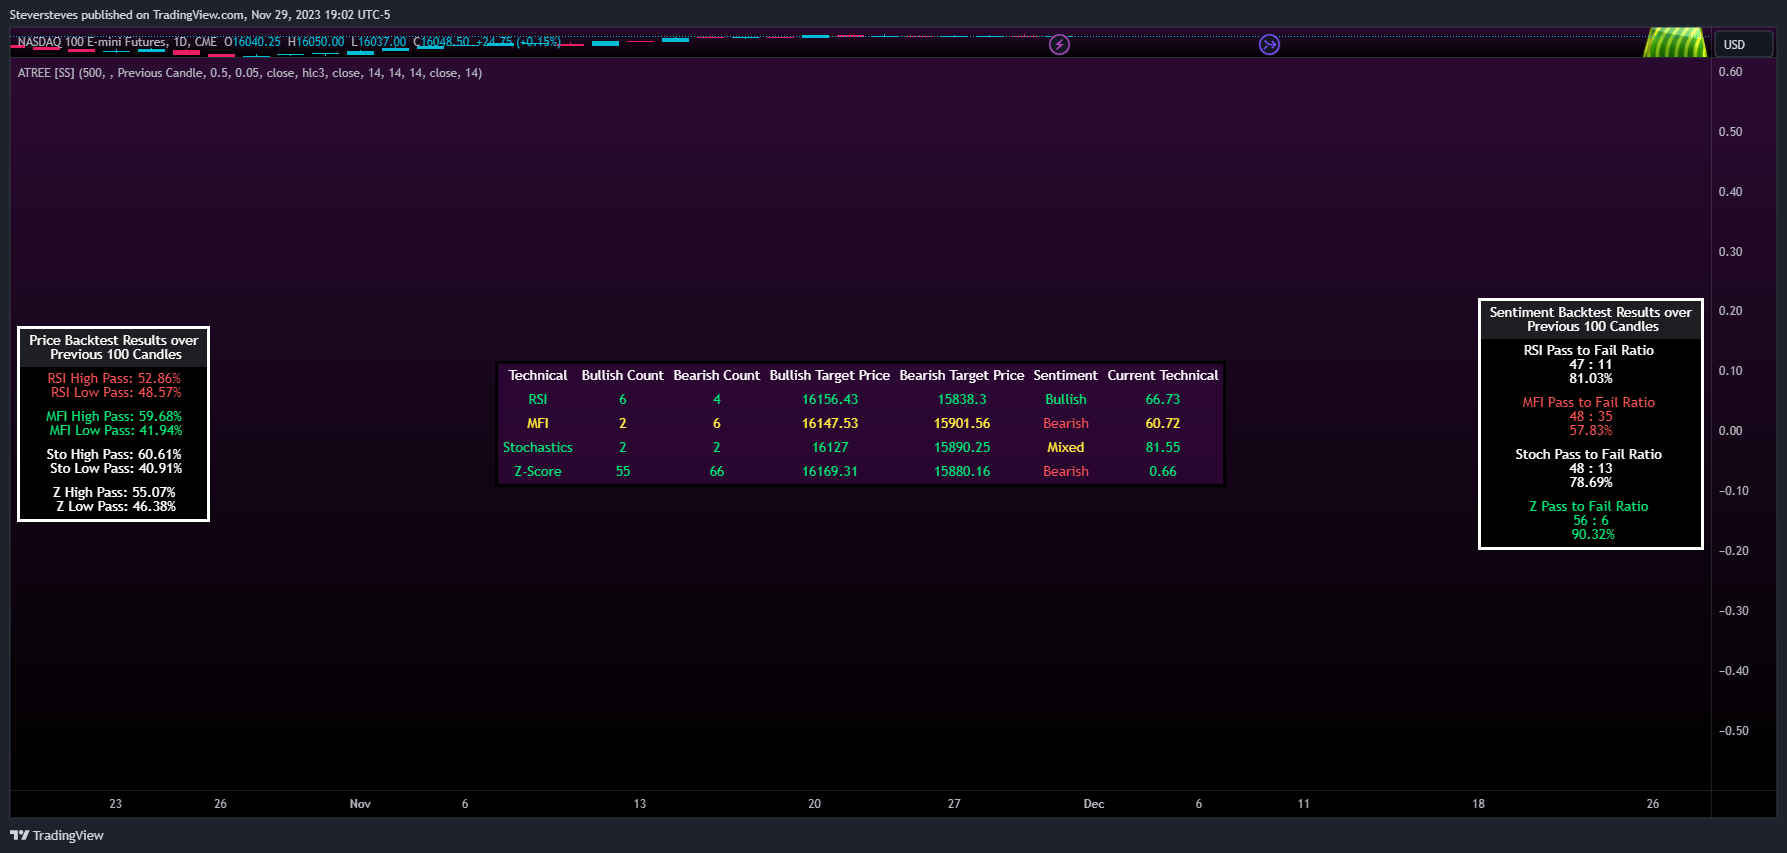
Task: Click Stochastics bullish target price 16127
Action: [830, 447]
